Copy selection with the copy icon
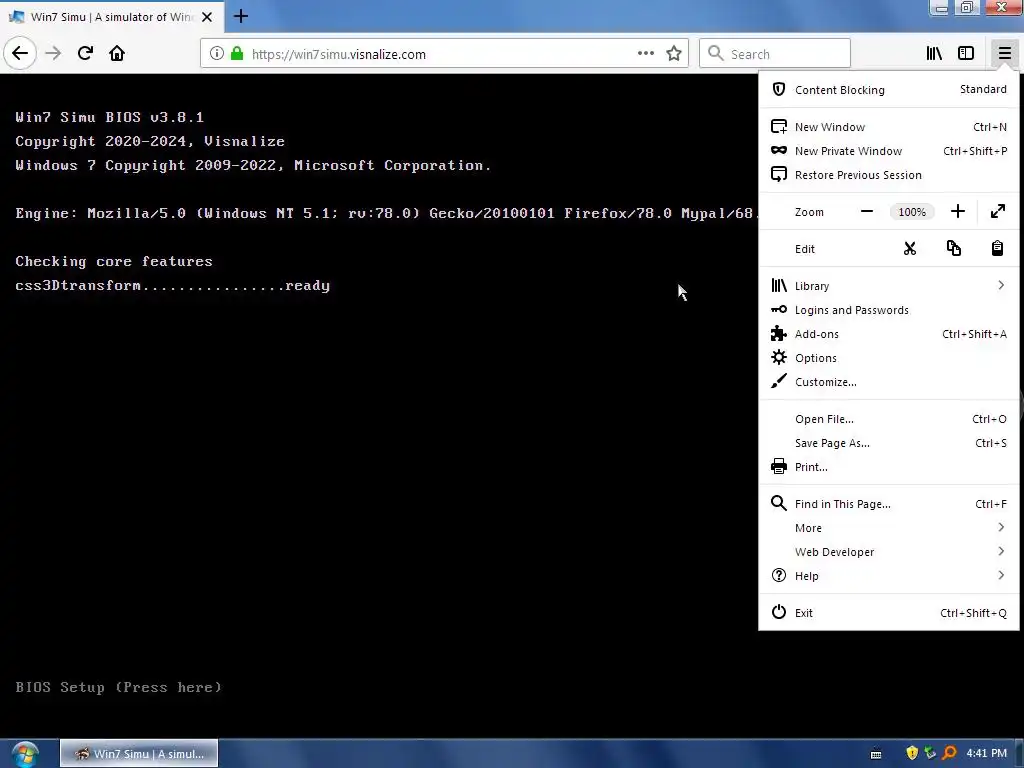The width and height of the screenshot is (1024, 768). click(x=953, y=249)
